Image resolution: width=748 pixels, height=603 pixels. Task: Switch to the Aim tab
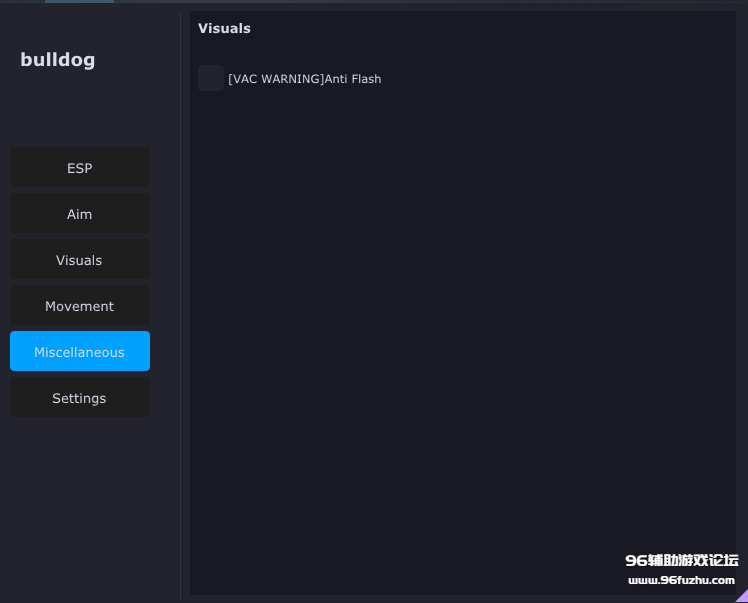click(80, 214)
